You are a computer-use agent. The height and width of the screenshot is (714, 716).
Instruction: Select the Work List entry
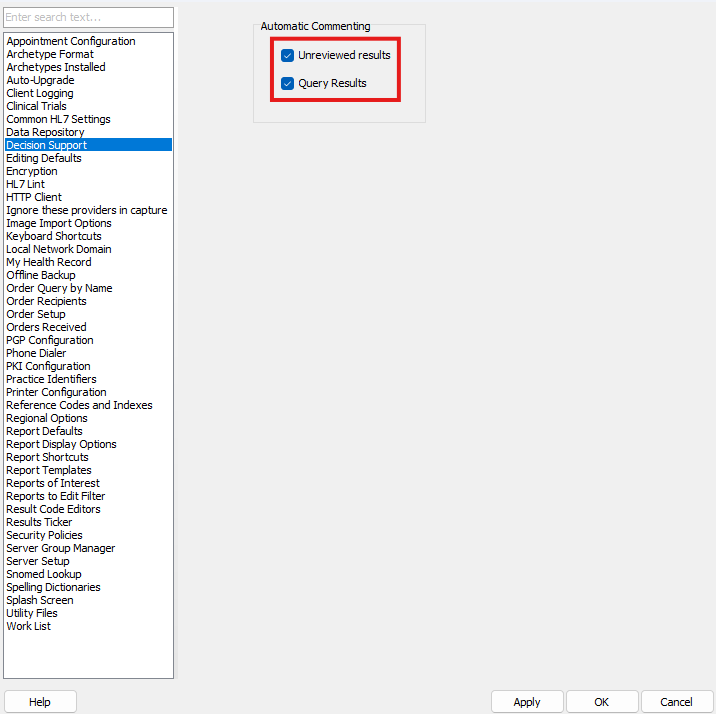pyautogui.click(x=29, y=626)
